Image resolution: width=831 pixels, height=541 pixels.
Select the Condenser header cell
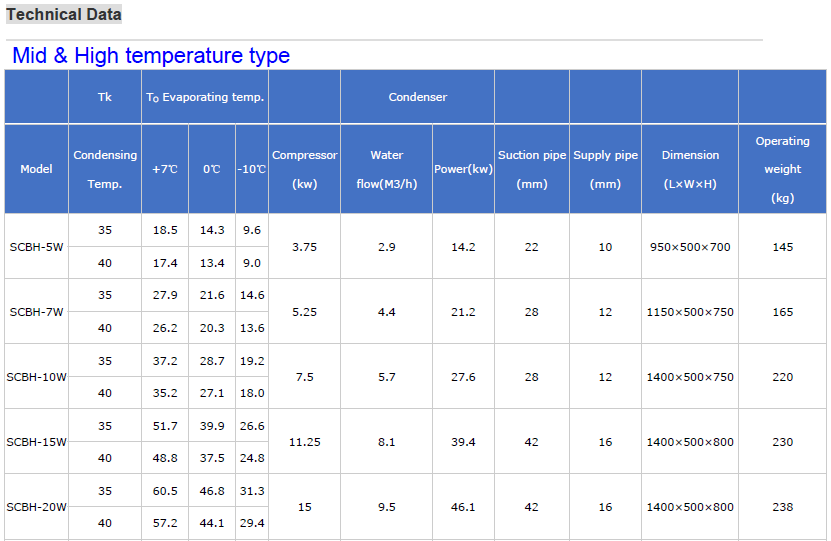[x=417, y=97]
